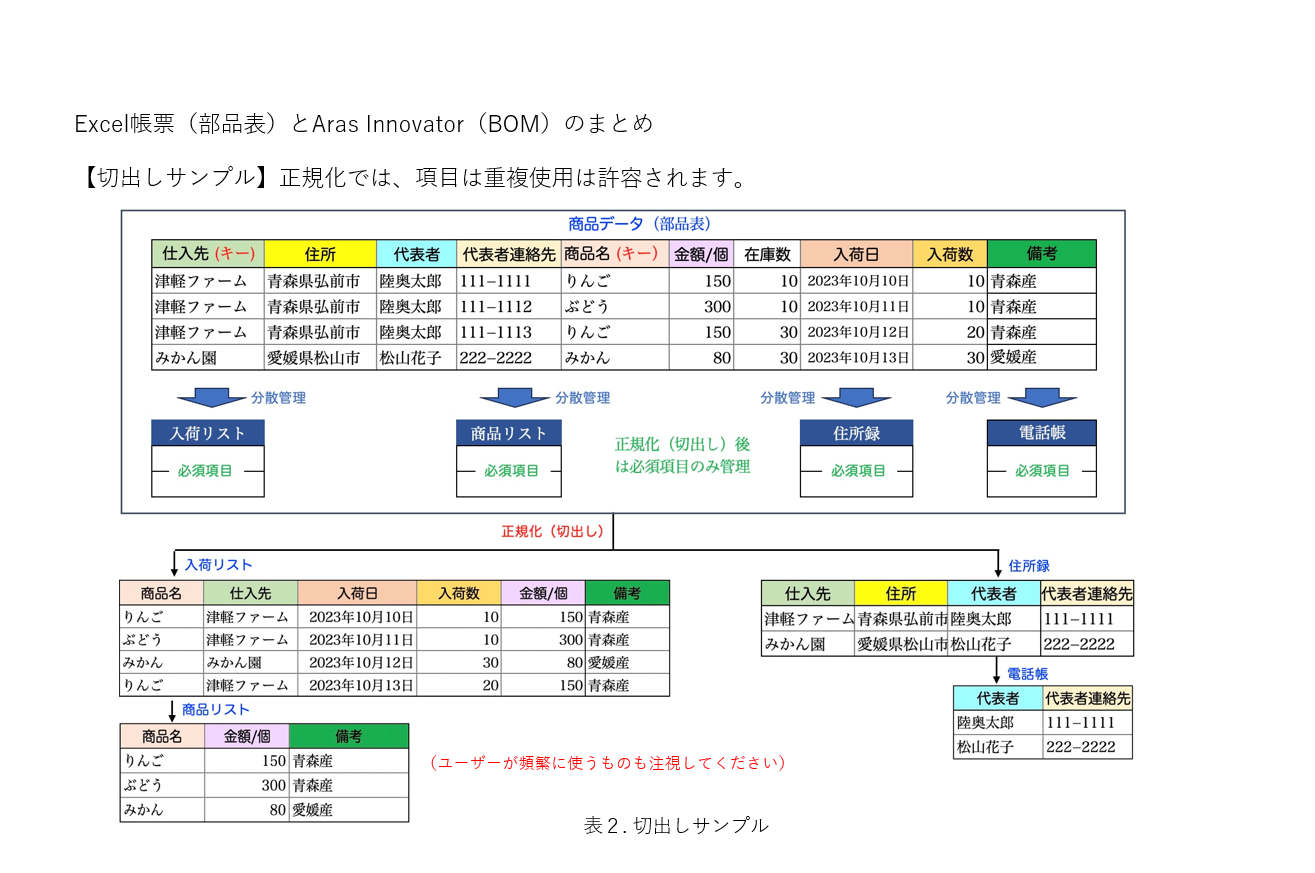The image size is (1315, 873).
Task: Click the phone number cell 111-1112
Action: pos(508,306)
